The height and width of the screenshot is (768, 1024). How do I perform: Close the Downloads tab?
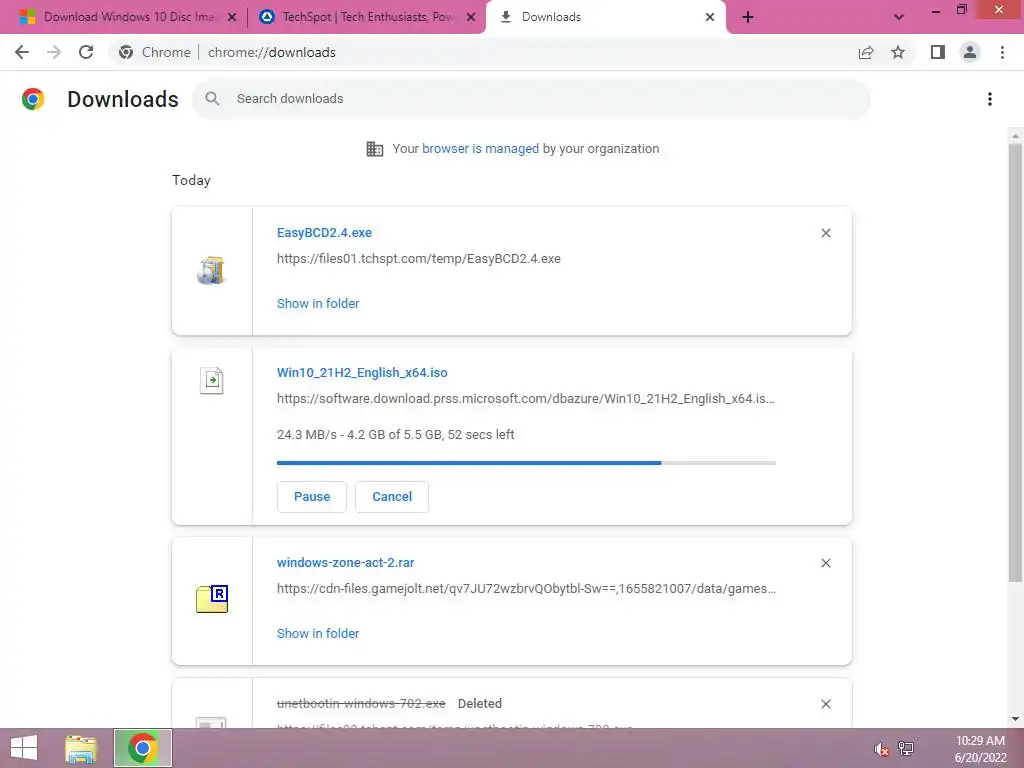pos(710,17)
